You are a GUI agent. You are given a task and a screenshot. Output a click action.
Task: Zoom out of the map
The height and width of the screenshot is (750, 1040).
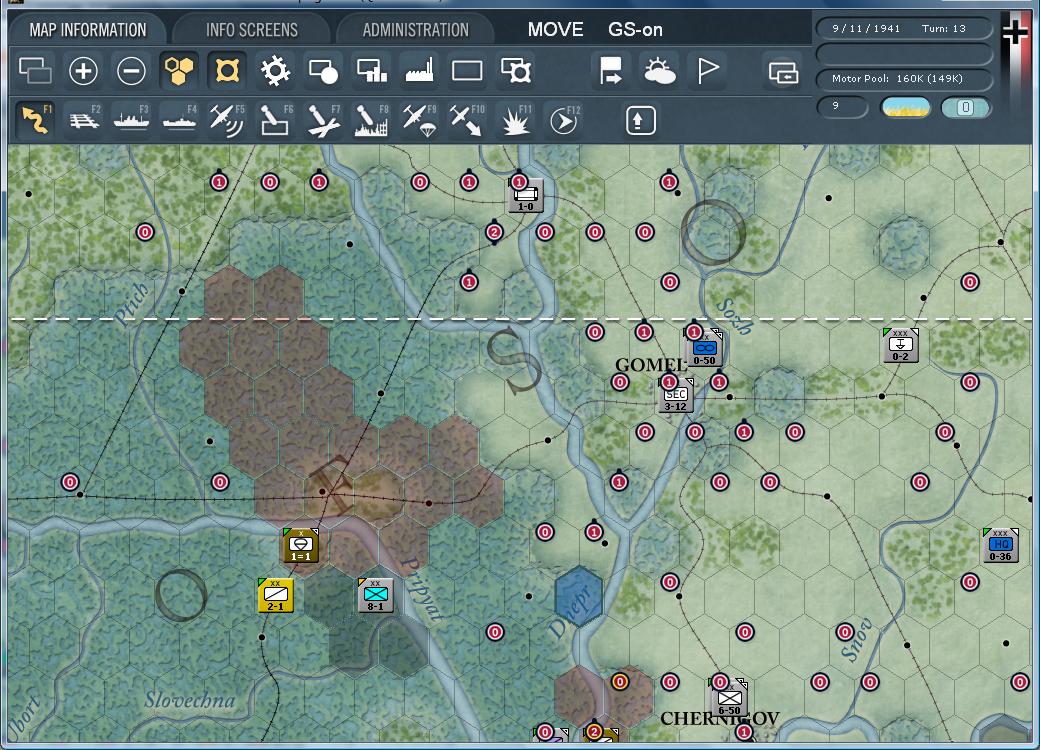tap(131, 70)
